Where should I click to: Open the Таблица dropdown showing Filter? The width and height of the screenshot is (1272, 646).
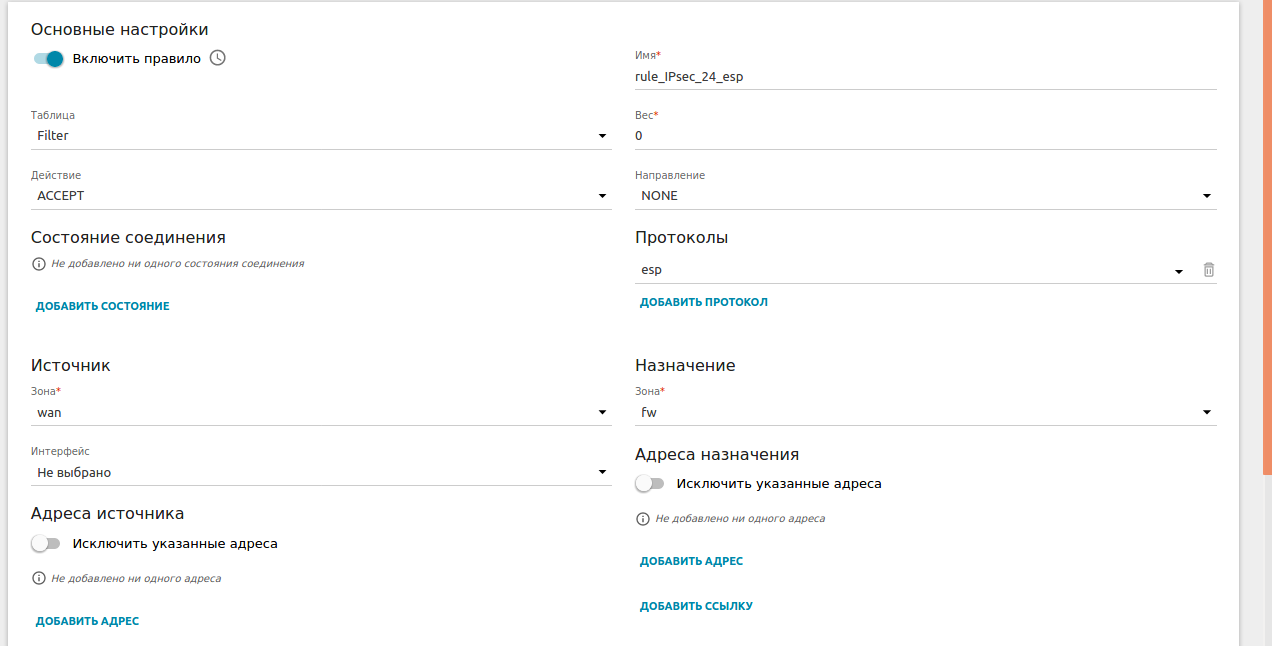(321, 136)
